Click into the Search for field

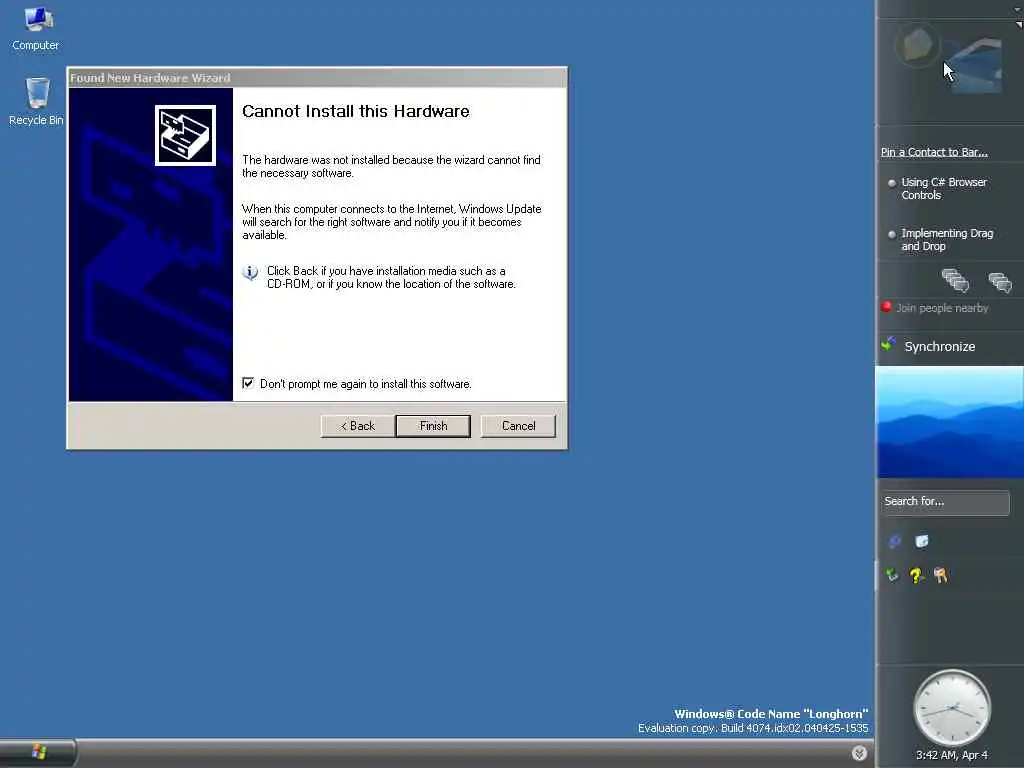point(945,502)
